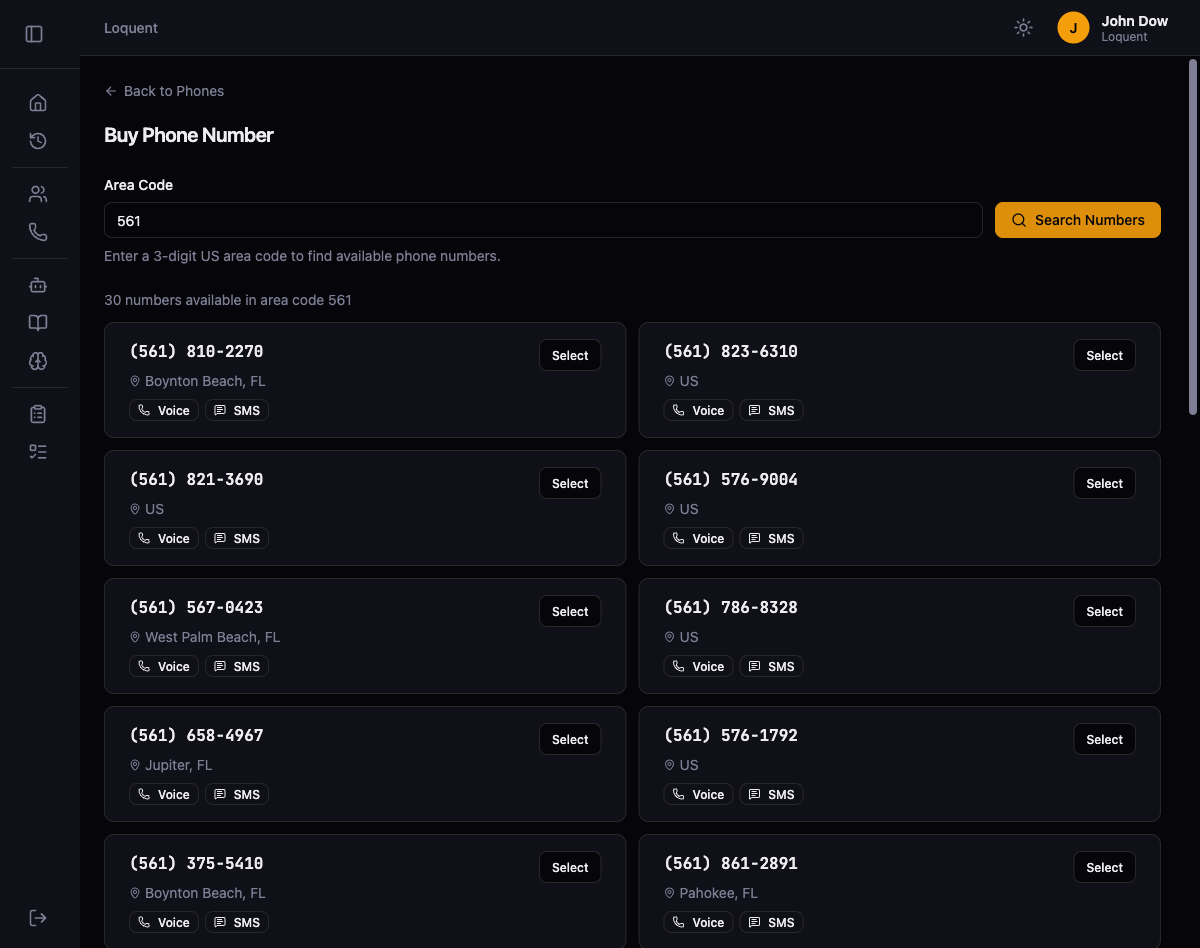This screenshot has height=948, width=1200.
Task: Open the book knowledge icon
Action: point(38,323)
